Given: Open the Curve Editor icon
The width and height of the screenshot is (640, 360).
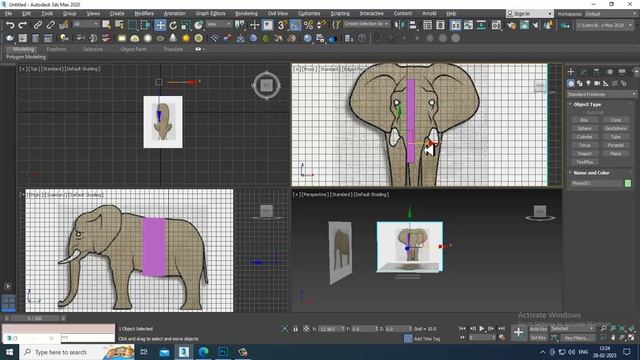Looking at the screenshot, I should point(468,25).
